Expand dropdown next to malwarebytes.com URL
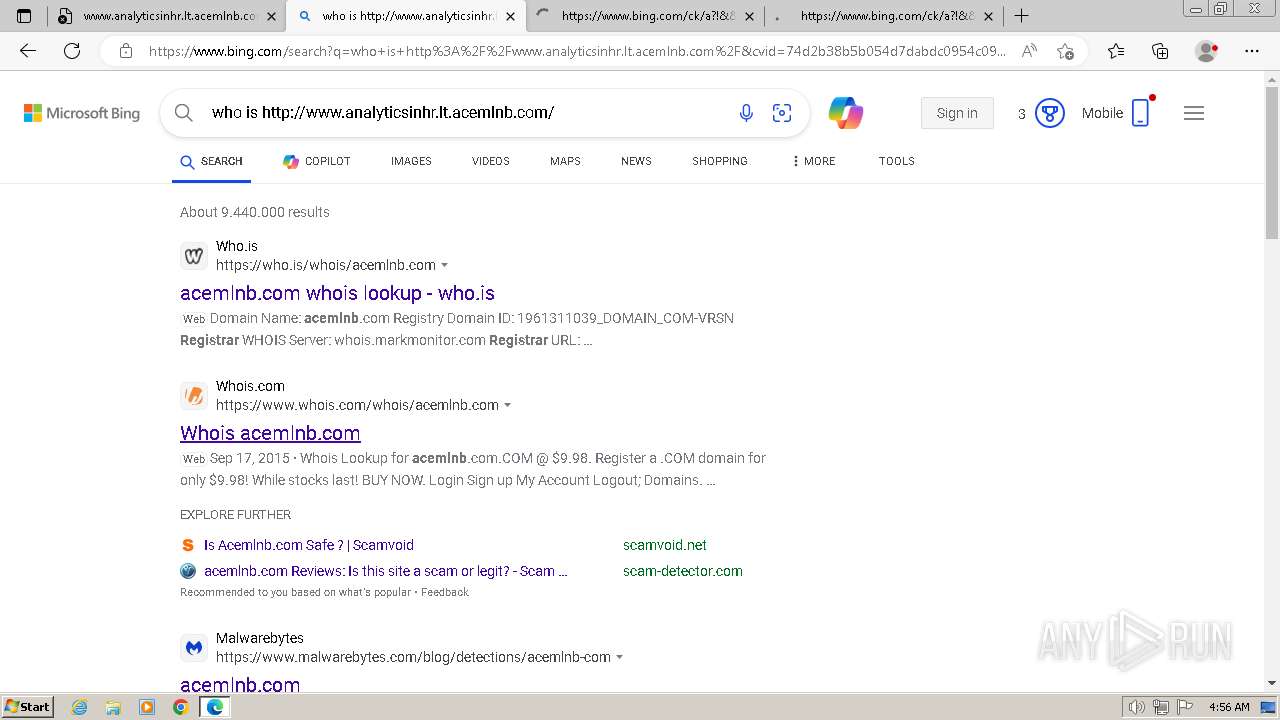 point(620,658)
